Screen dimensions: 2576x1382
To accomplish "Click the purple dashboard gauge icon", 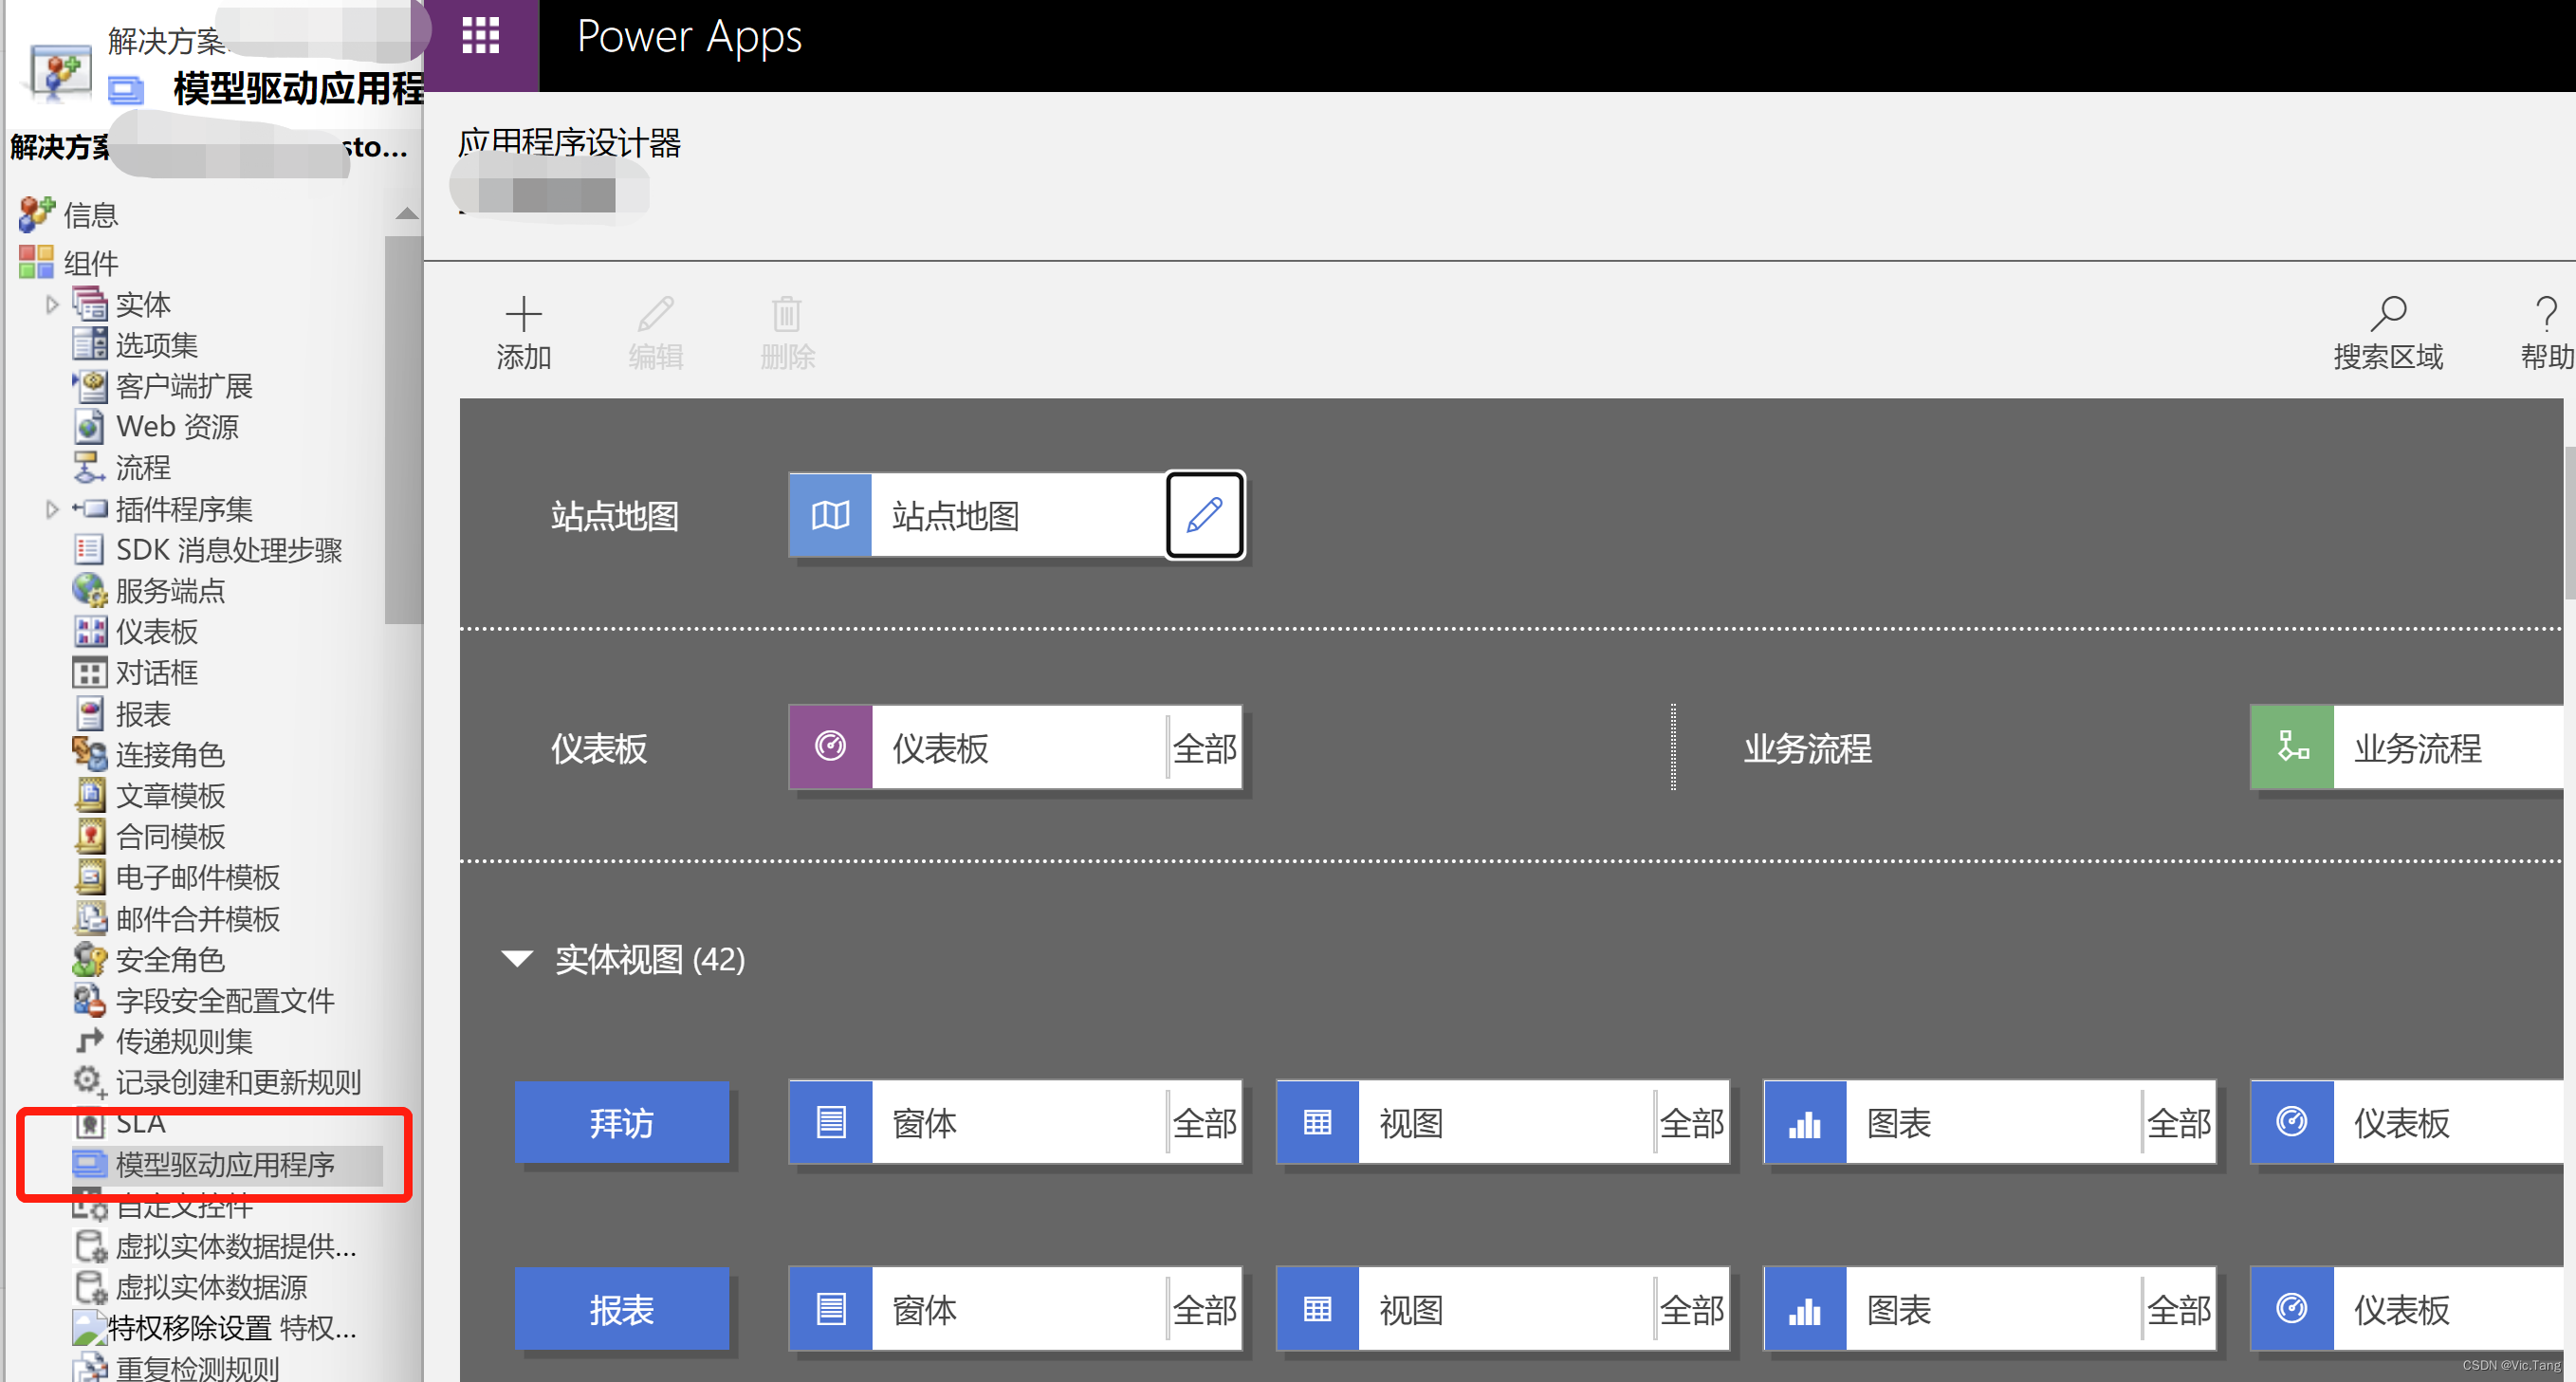I will click(x=830, y=747).
